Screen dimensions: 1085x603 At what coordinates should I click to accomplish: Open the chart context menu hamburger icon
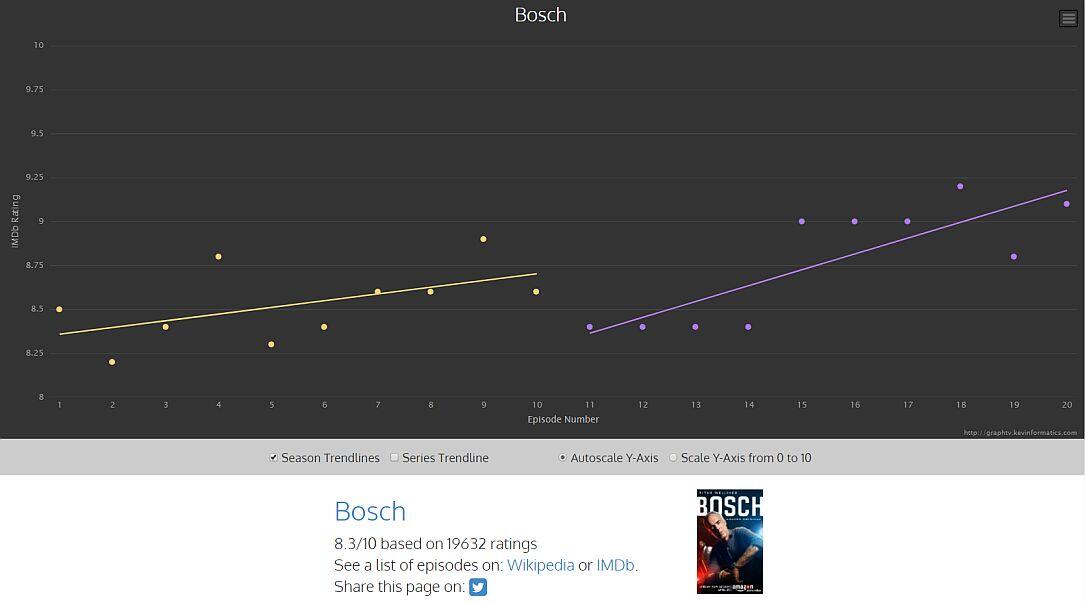pyautogui.click(x=1068, y=18)
